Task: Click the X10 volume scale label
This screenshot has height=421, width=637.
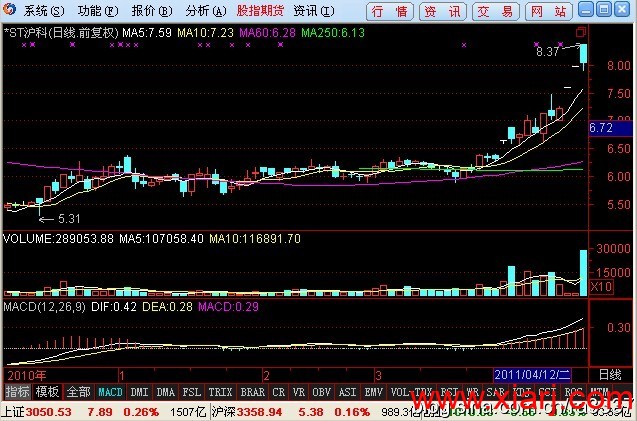Action: pyautogui.click(x=601, y=287)
